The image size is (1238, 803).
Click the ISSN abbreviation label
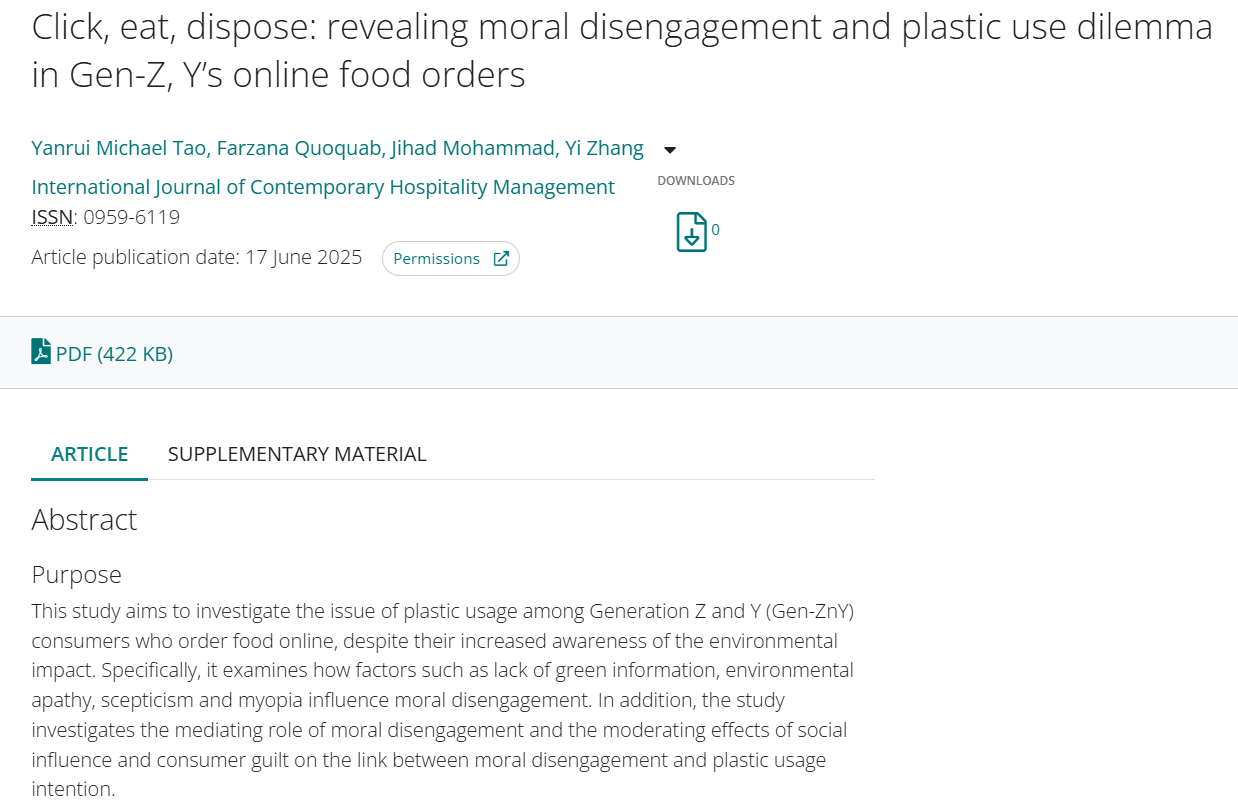tap(52, 217)
